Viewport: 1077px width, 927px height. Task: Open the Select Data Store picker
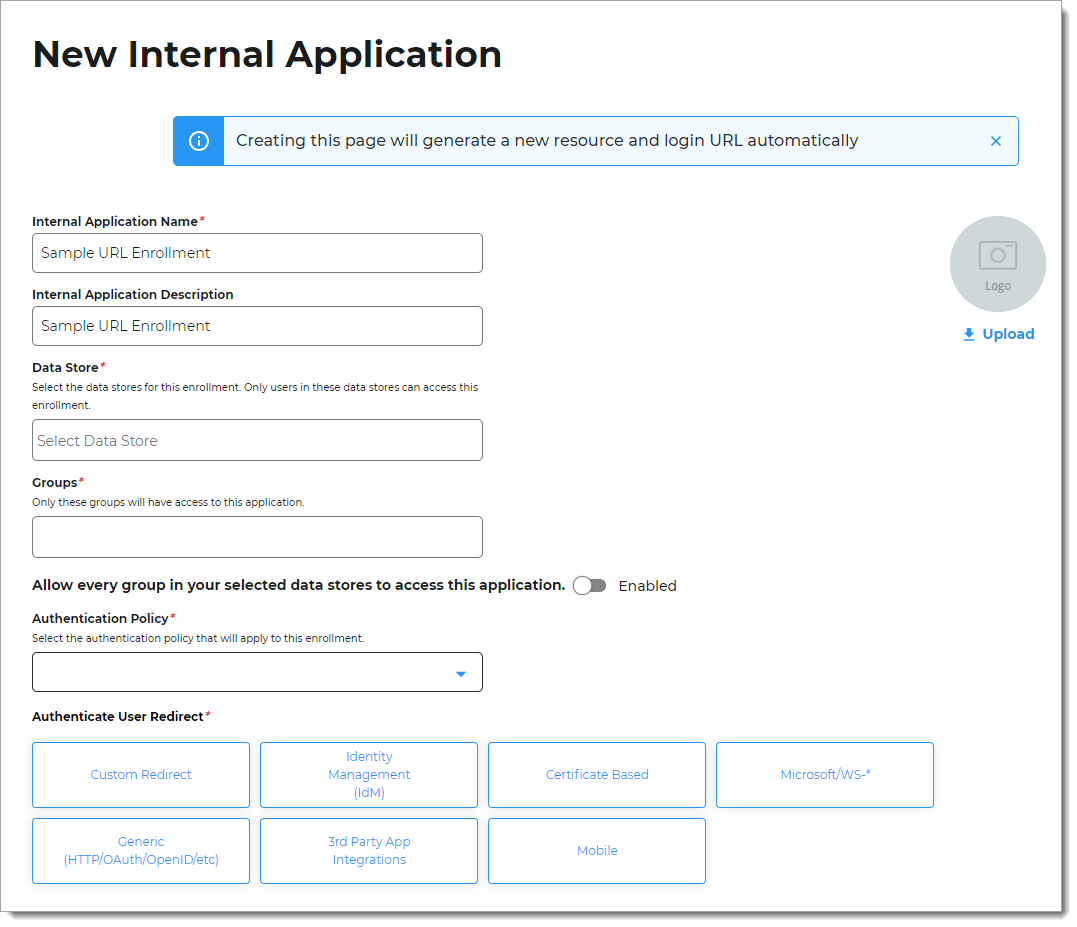tap(257, 440)
